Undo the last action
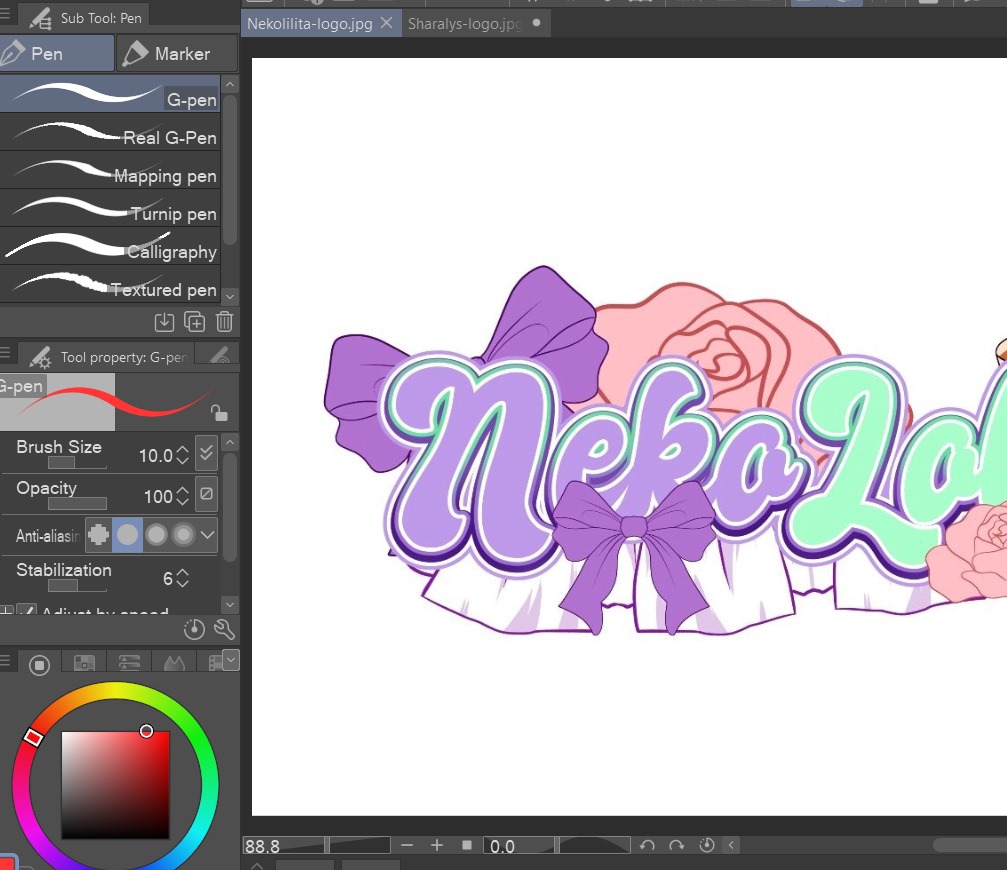 tap(648, 845)
